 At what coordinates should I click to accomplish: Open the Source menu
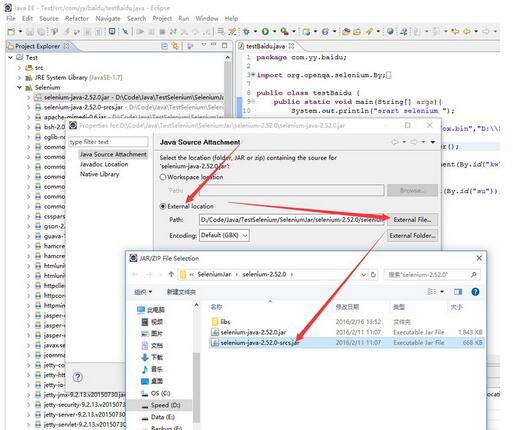[x=49, y=18]
